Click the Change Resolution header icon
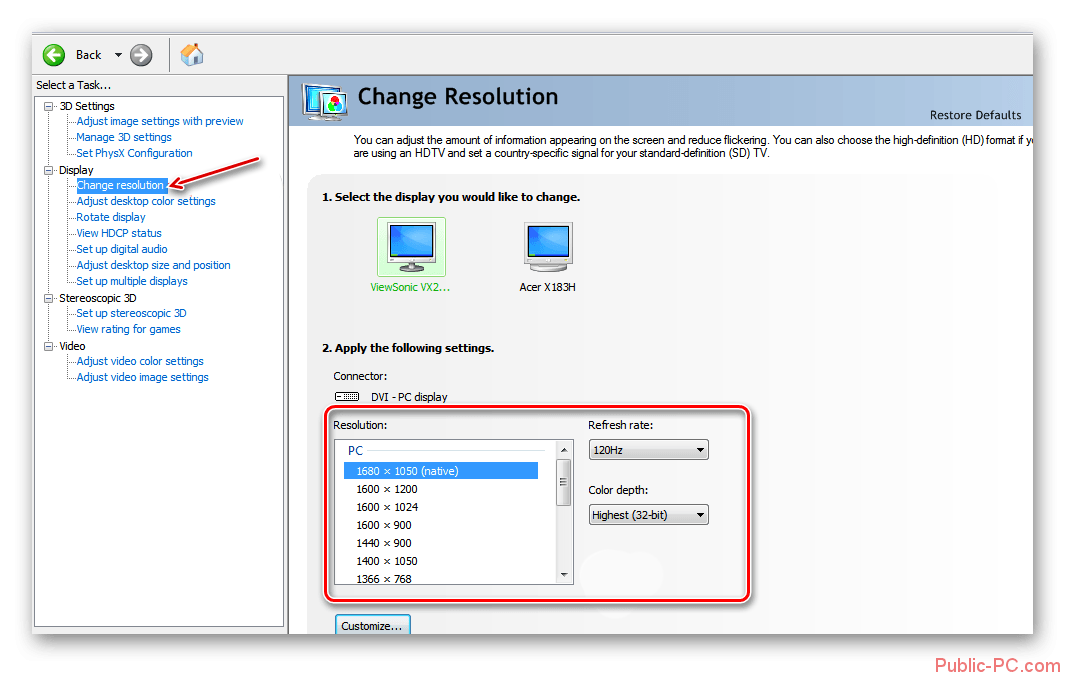Image resolution: width=1065 pixels, height=677 pixels. click(x=325, y=99)
